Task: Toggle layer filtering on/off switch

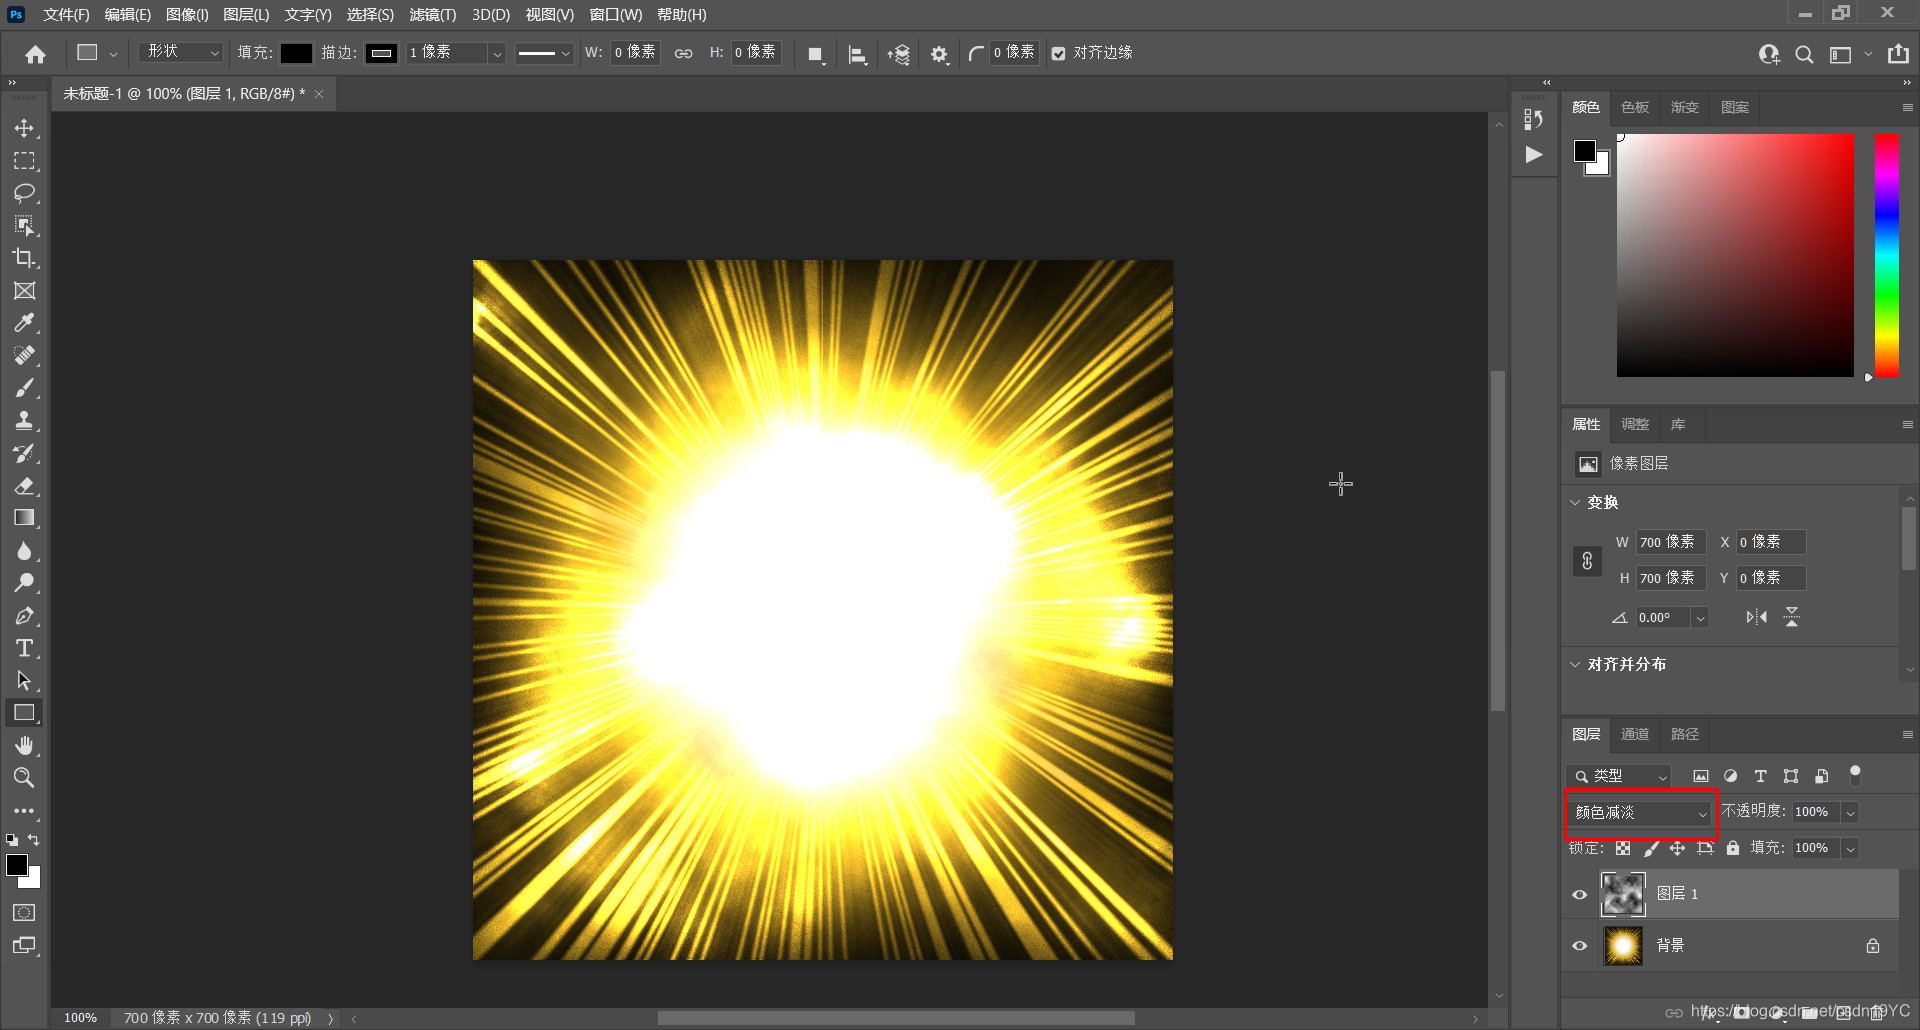Action: point(1855,773)
